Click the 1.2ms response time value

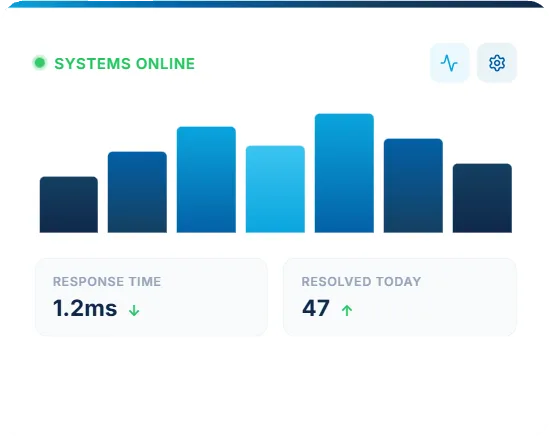(85, 308)
